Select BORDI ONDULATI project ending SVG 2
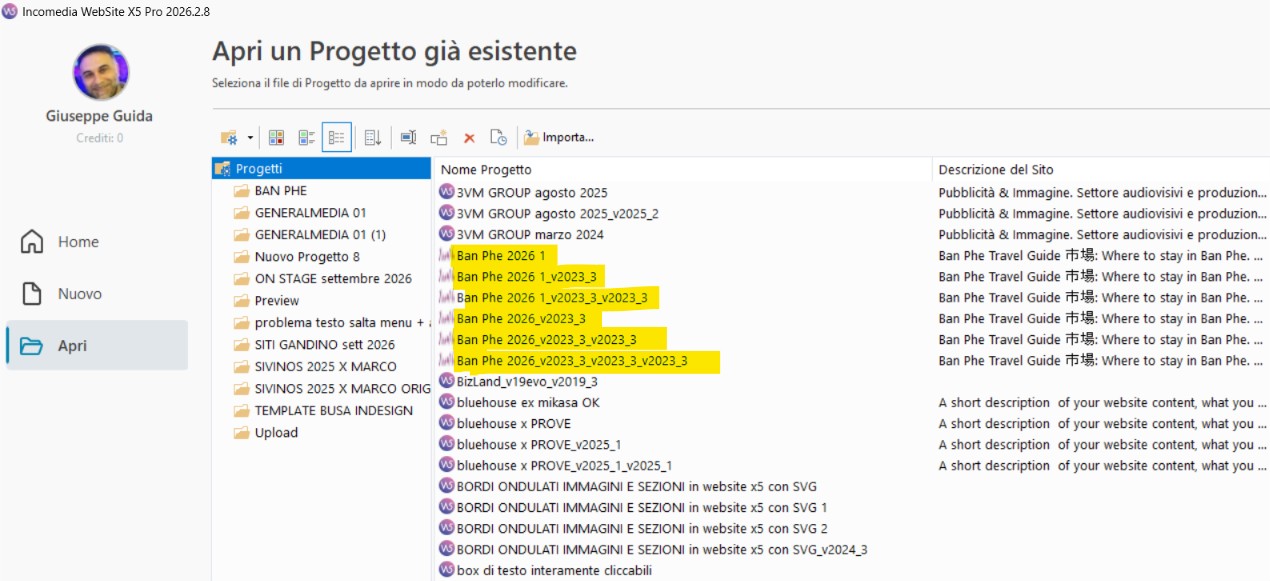 tap(642, 528)
